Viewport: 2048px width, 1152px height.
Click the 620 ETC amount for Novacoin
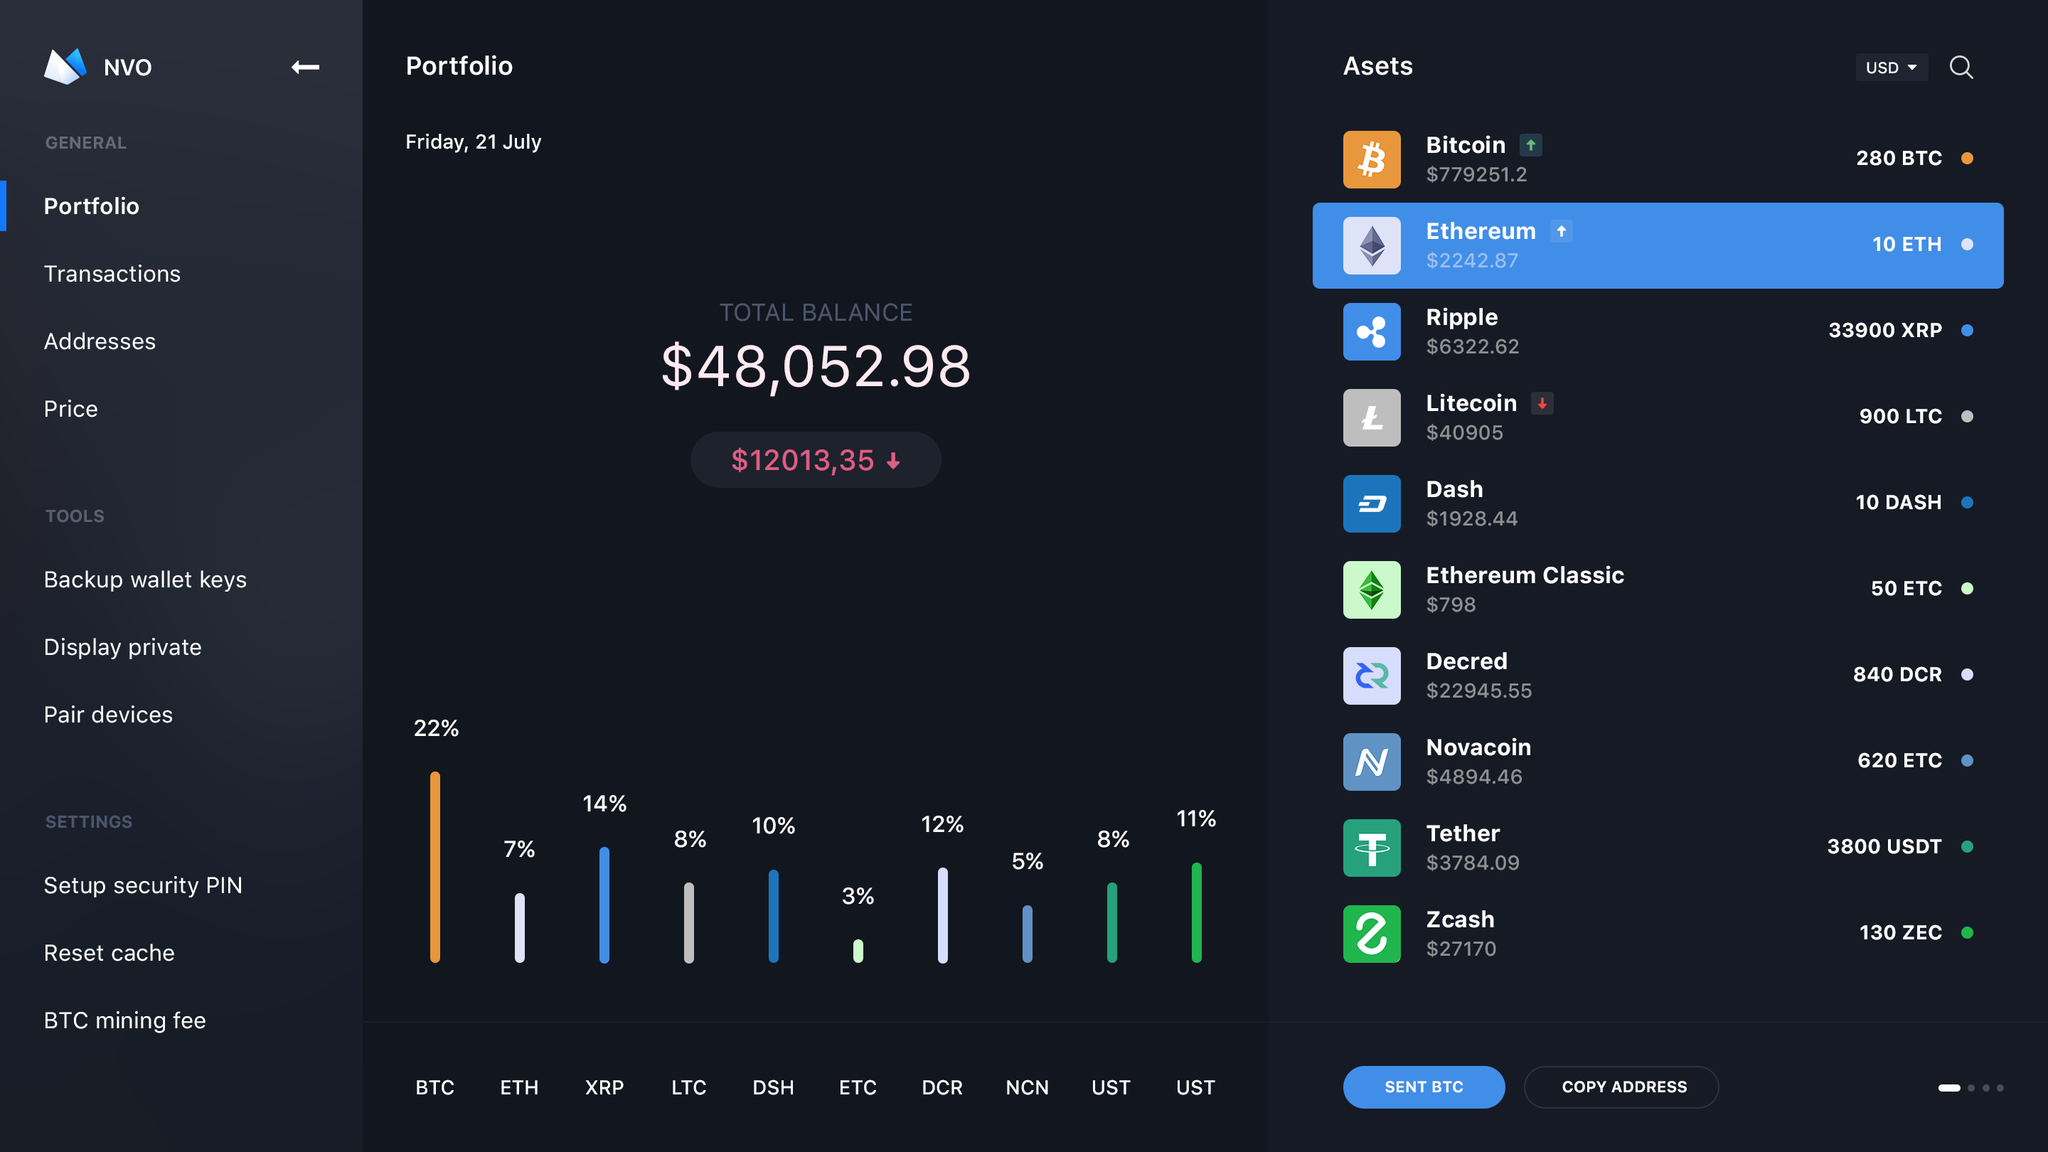pos(1899,760)
